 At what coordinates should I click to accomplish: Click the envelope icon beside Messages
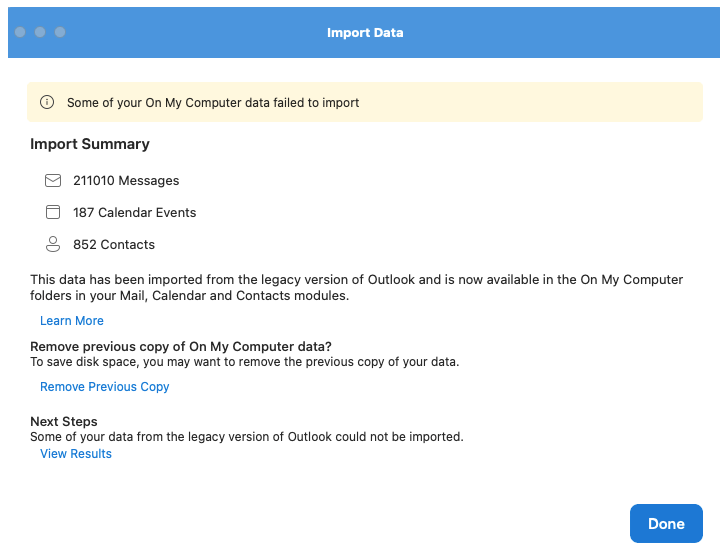(53, 181)
